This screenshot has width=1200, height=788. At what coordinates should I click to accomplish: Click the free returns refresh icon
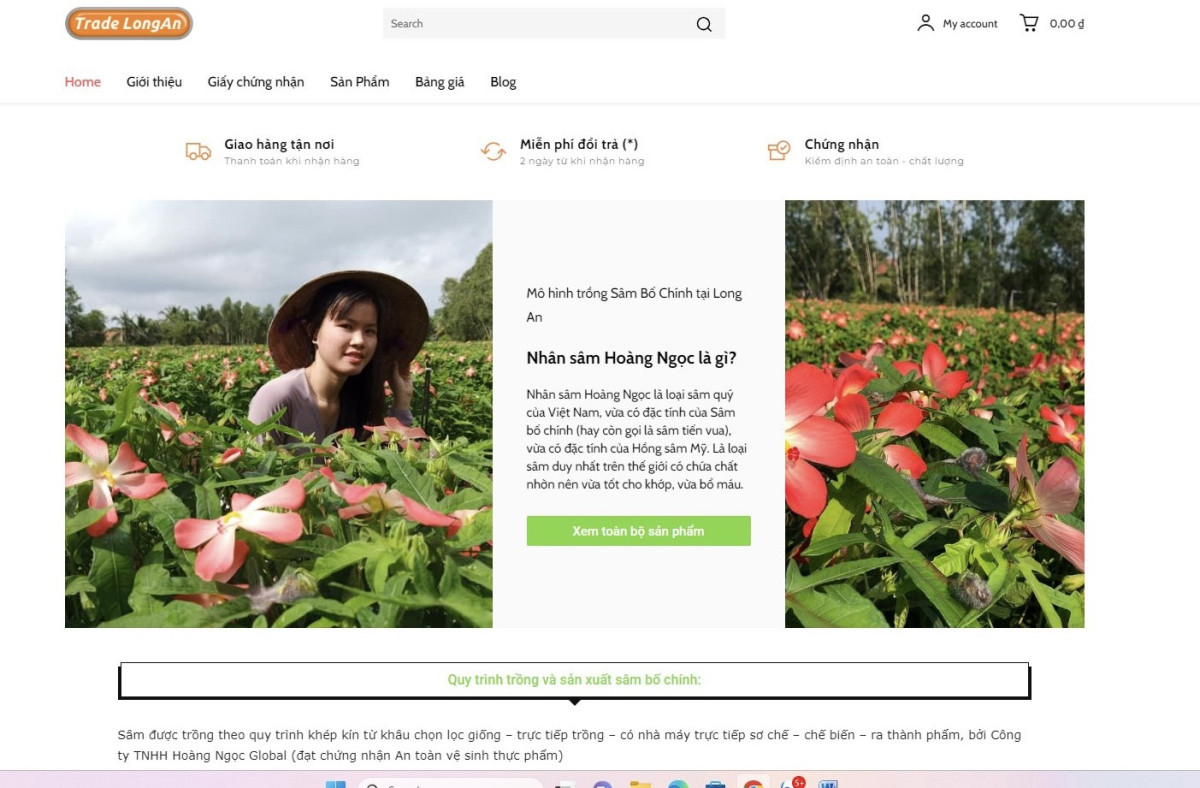(x=493, y=151)
